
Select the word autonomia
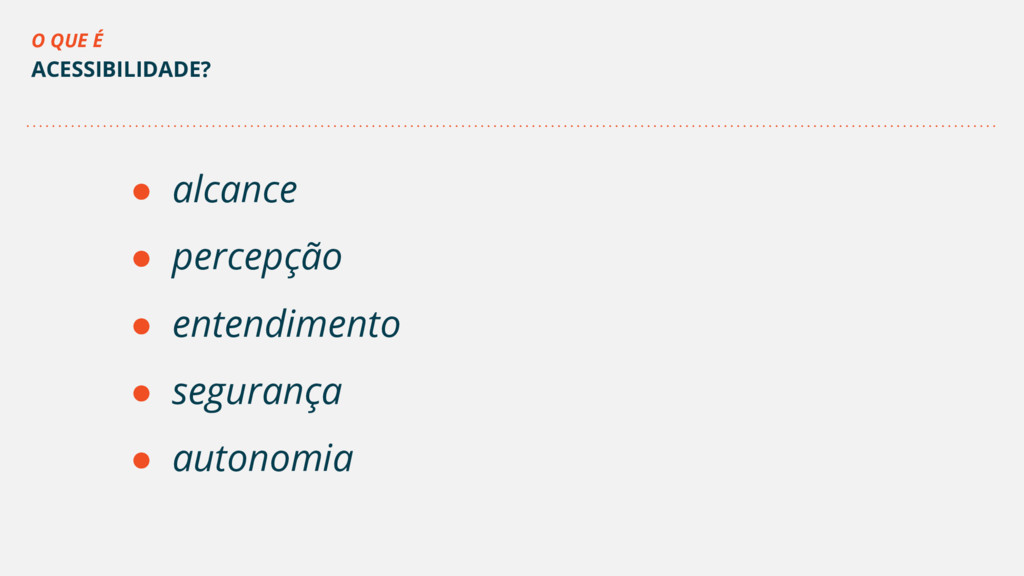coord(263,458)
